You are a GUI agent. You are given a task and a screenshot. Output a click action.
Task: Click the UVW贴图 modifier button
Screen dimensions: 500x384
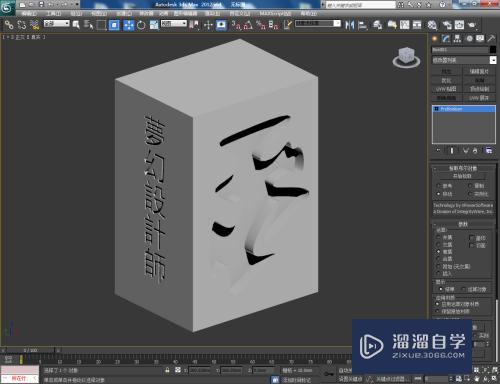coord(446,89)
